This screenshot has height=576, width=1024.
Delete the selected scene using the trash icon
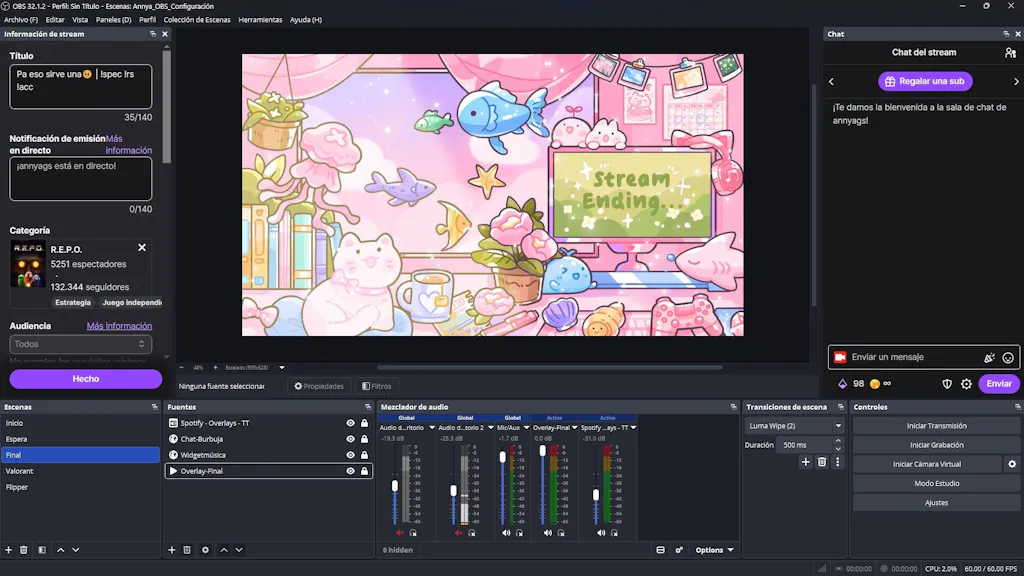[x=24, y=550]
